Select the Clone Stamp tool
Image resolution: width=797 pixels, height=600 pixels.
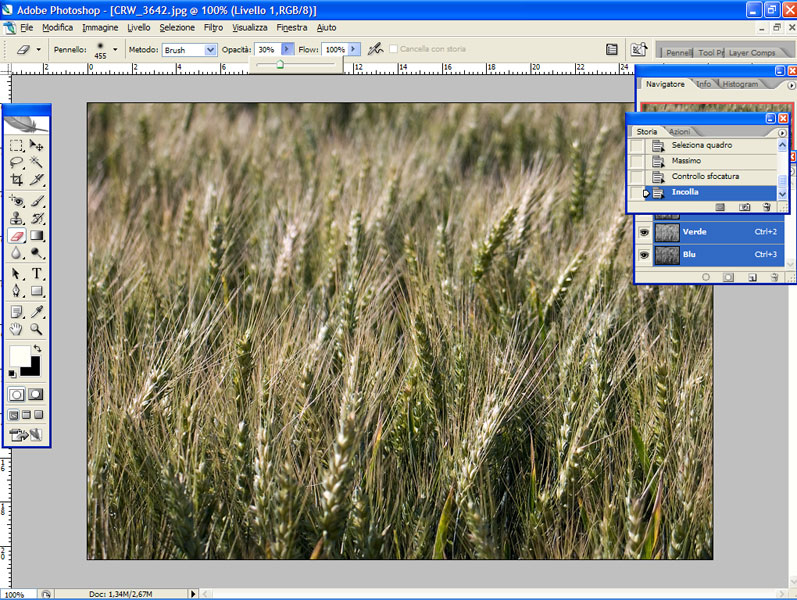point(17,218)
